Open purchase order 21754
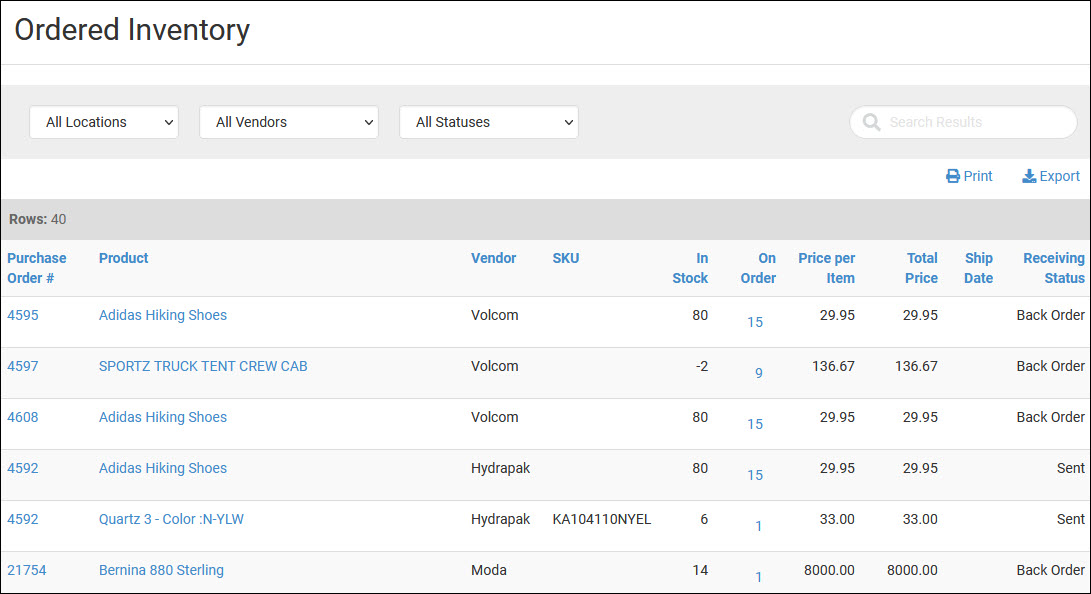1091x594 pixels. pos(27,570)
